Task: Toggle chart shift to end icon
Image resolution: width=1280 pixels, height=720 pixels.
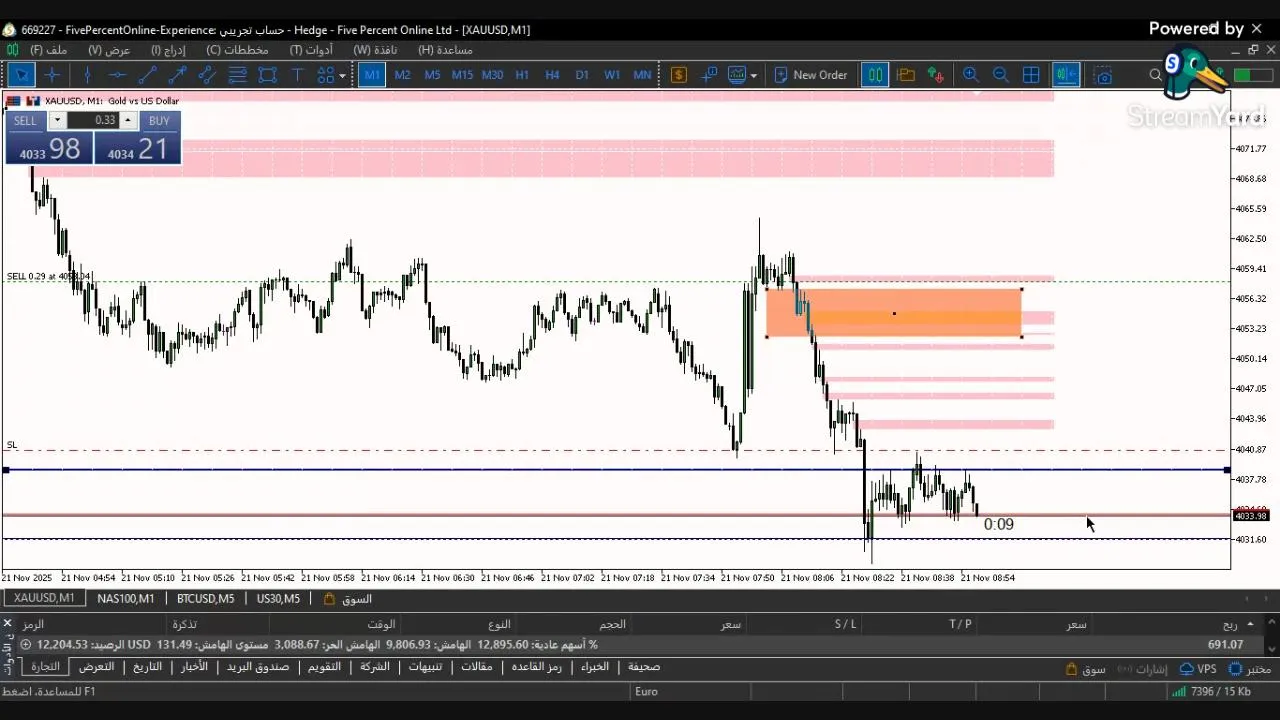Action: 1066,75
